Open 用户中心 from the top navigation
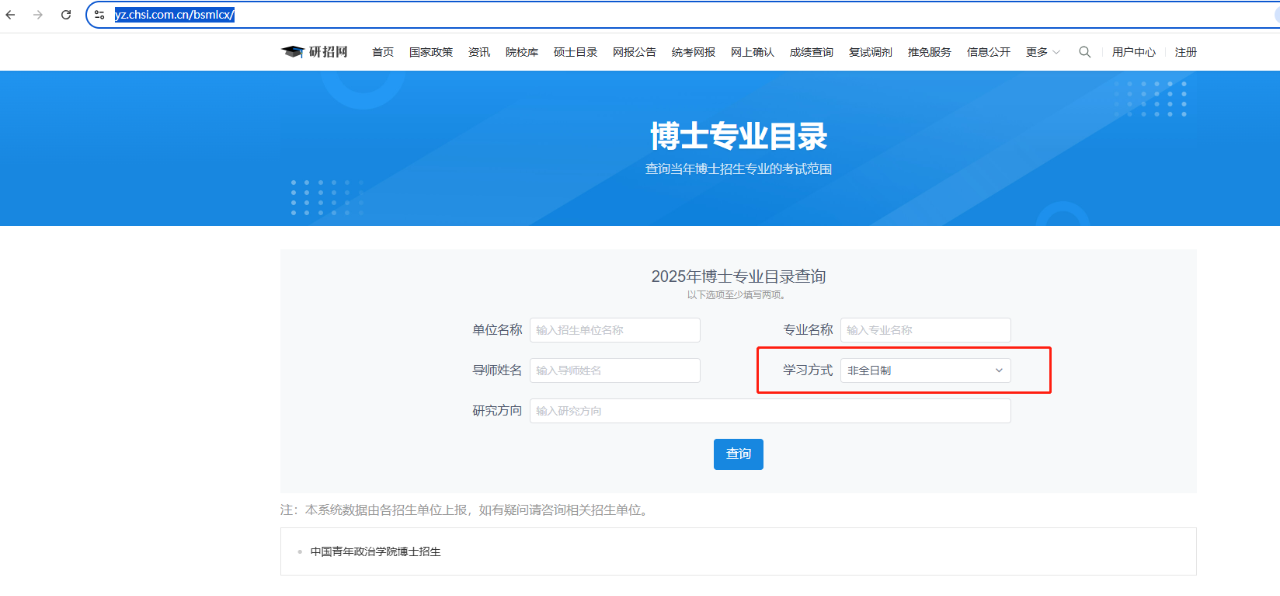This screenshot has width=1280, height=596. [1134, 51]
